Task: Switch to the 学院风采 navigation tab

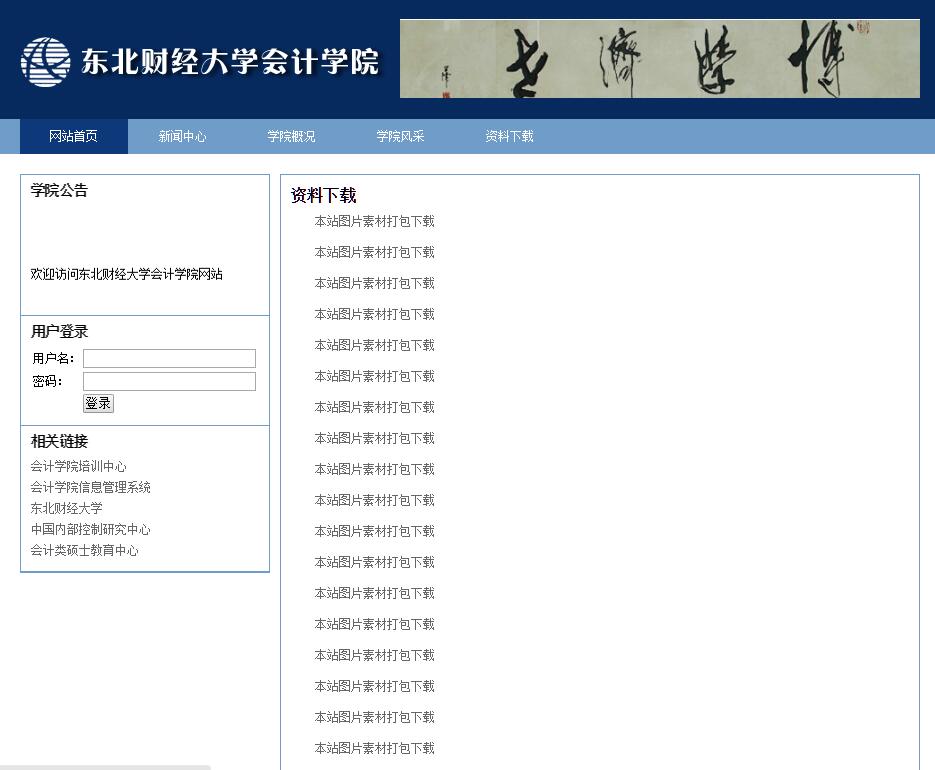Action: click(400, 137)
